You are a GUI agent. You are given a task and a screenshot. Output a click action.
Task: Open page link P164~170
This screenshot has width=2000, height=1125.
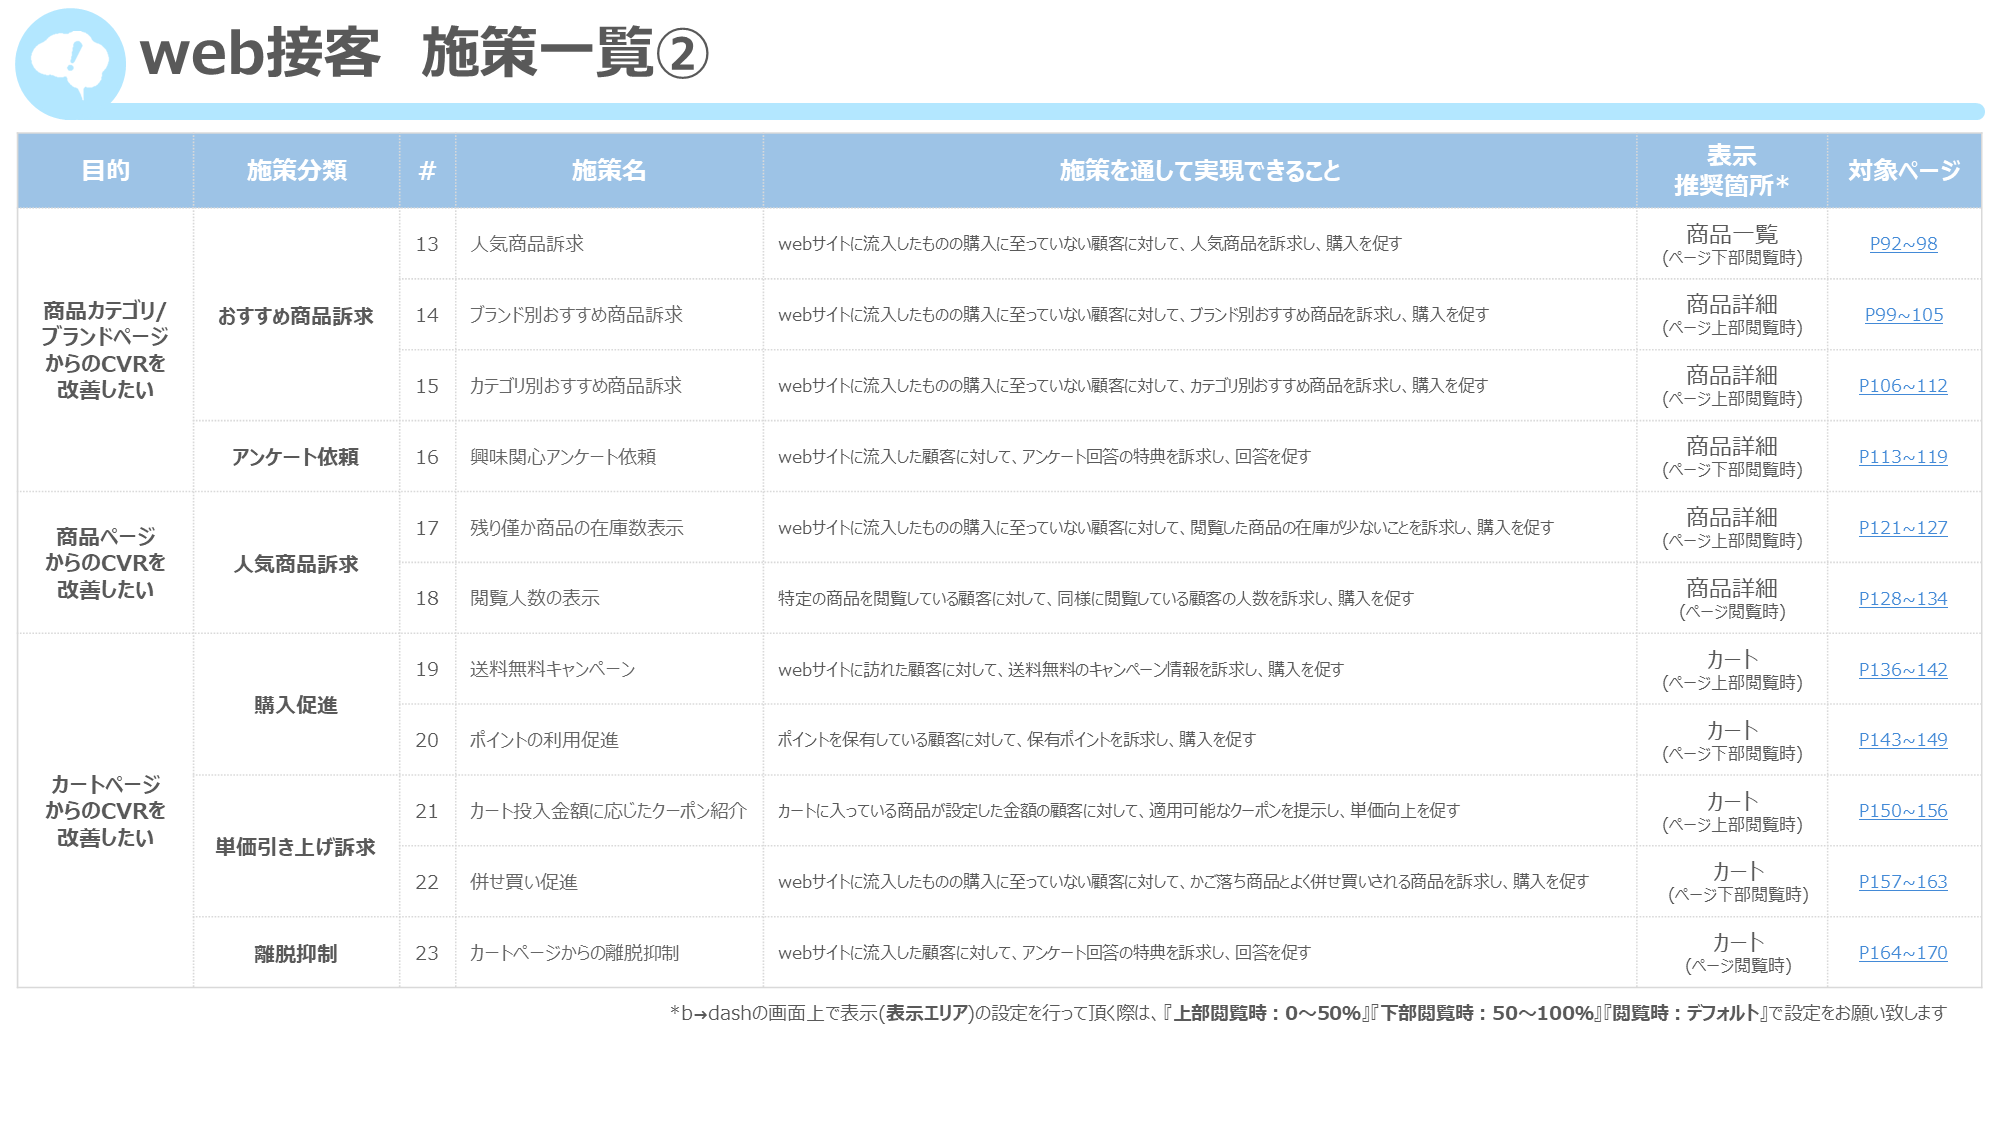point(1903,953)
